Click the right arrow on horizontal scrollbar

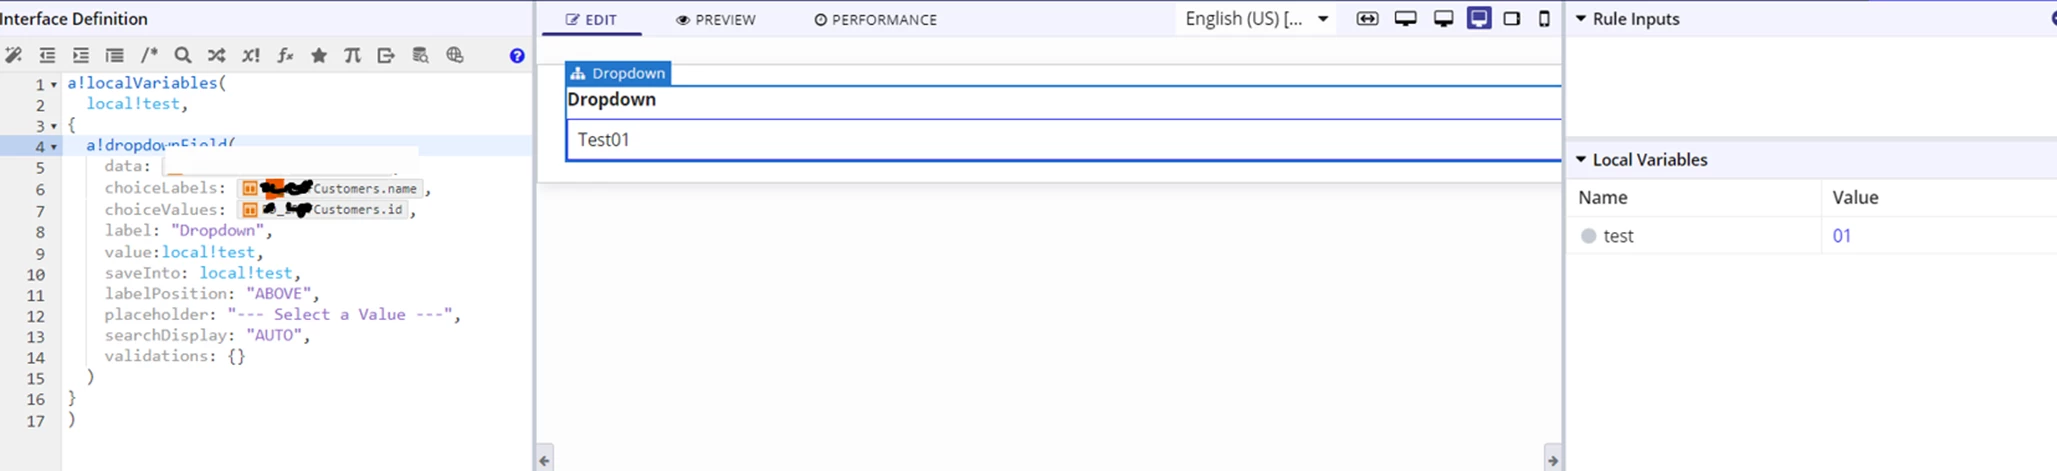pyautogui.click(x=1552, y=460)
